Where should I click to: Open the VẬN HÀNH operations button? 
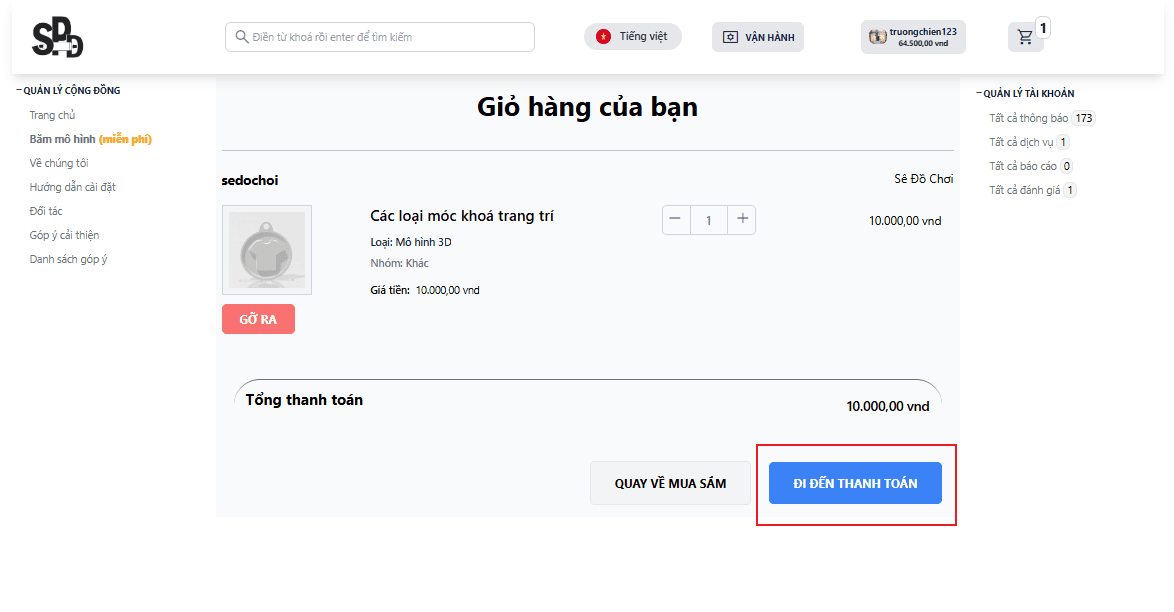tap(758, 37)
